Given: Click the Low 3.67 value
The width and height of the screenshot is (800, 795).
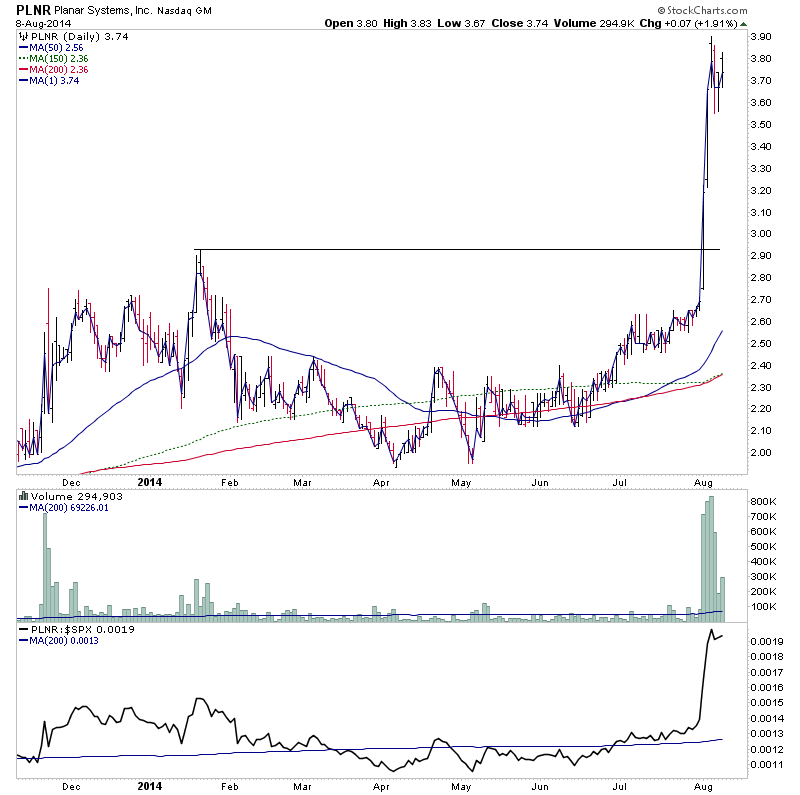Looking at the screenshot, I should [x=461, y=23].
